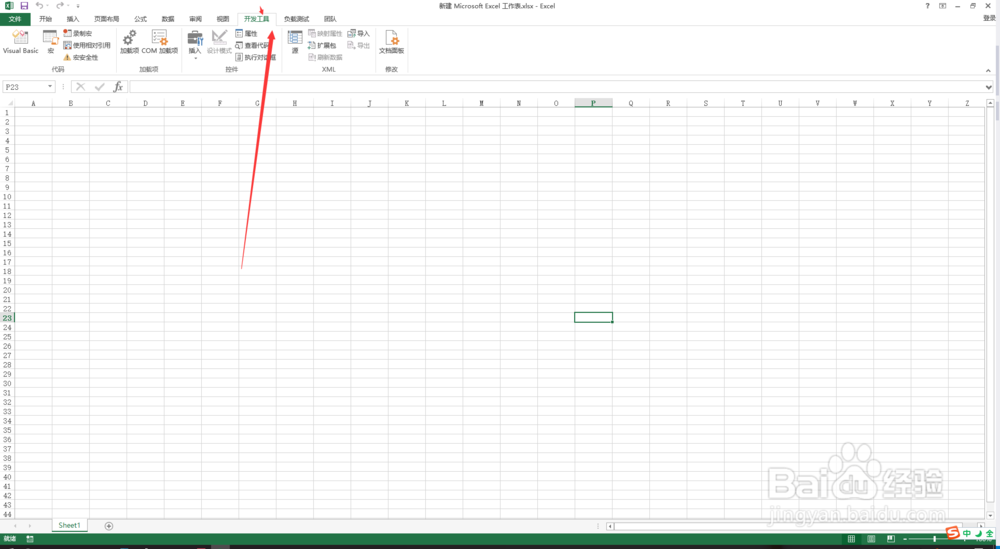
Task: Open COM 加载项 dialog
Action: coord(159,42)
